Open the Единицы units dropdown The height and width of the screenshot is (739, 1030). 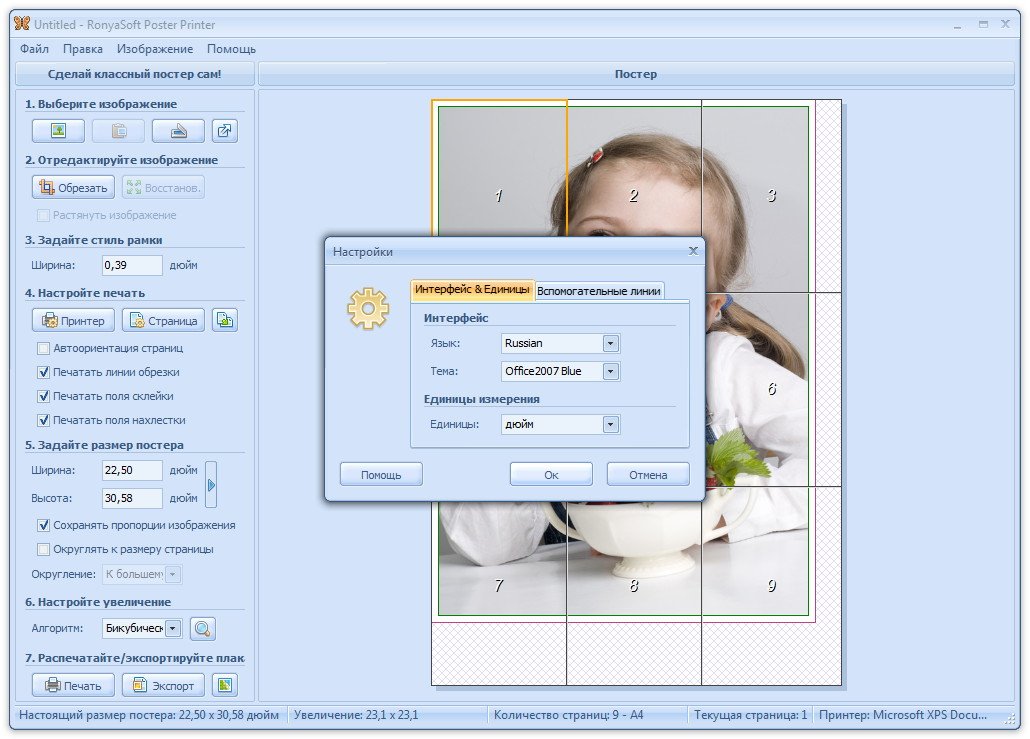(x=610, y=424)
